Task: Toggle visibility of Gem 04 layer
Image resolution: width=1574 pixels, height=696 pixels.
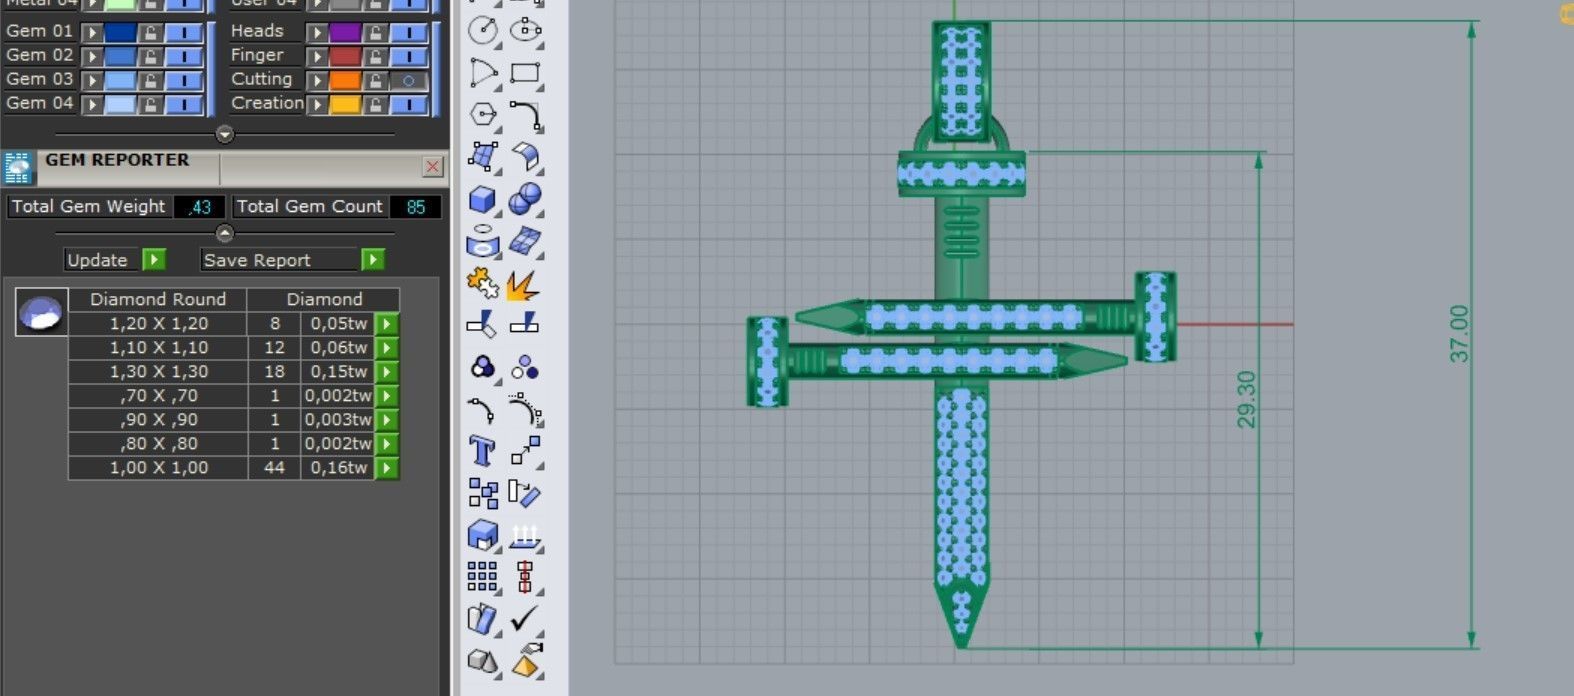Action: click(x=184, y=104)
